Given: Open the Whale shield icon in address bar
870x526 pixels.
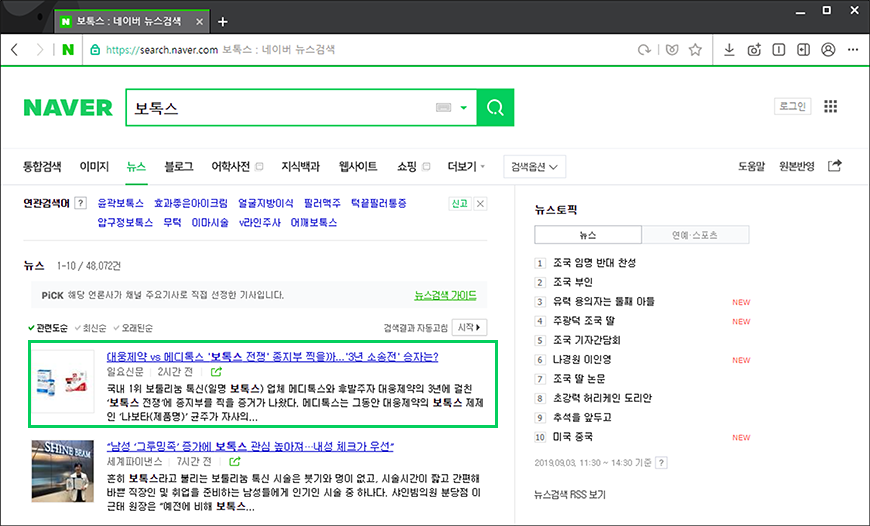Looking at the screenshot, I should (672, 50).
